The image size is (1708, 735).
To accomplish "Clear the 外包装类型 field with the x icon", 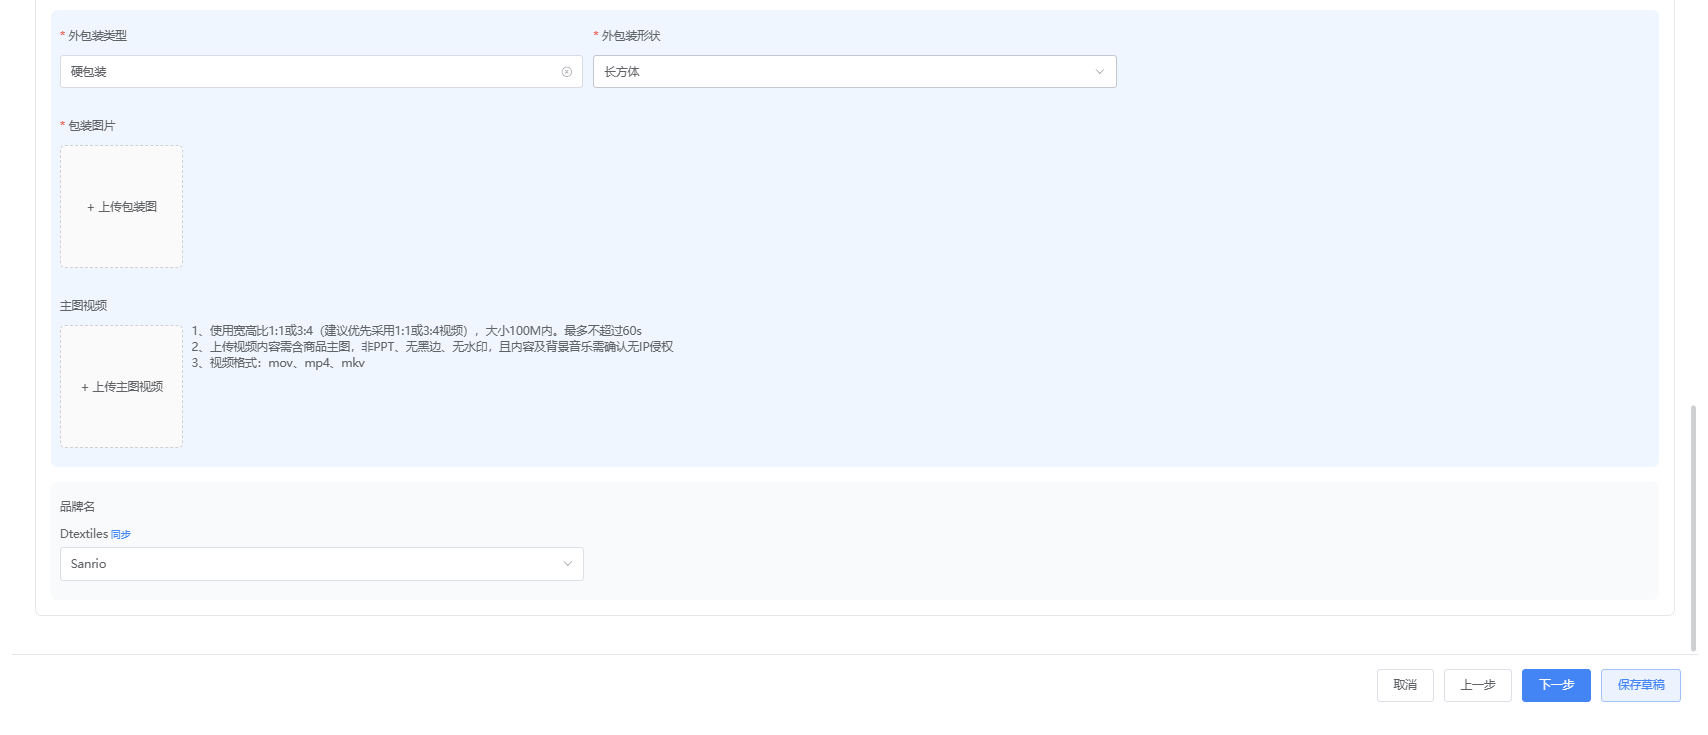I will [567, 72].
